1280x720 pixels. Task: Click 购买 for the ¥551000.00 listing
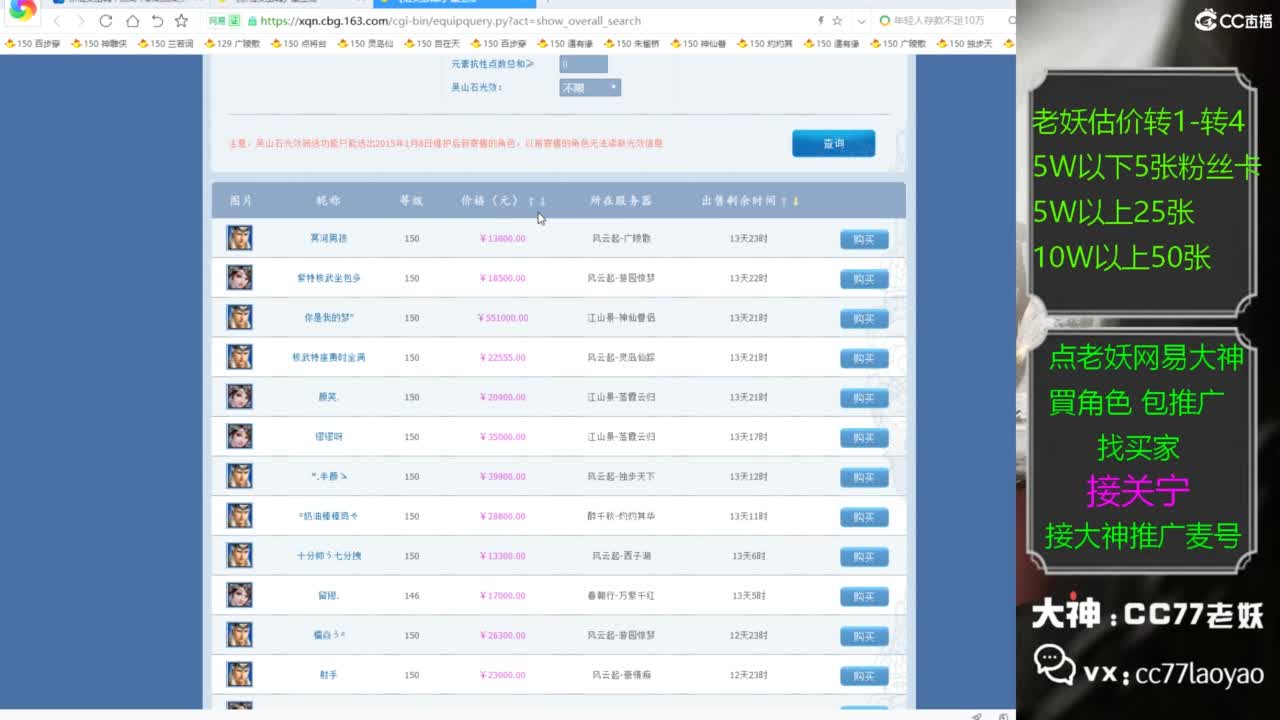tap(864, 318)
